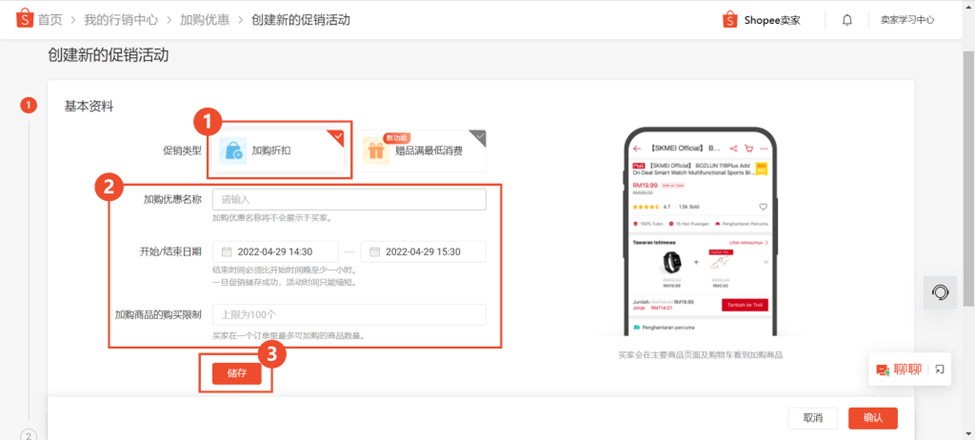The height and width of the screenshot is (440, 975).
Task: Select the 赠品满最低消费 promotion type
Action: pos(422,150)
